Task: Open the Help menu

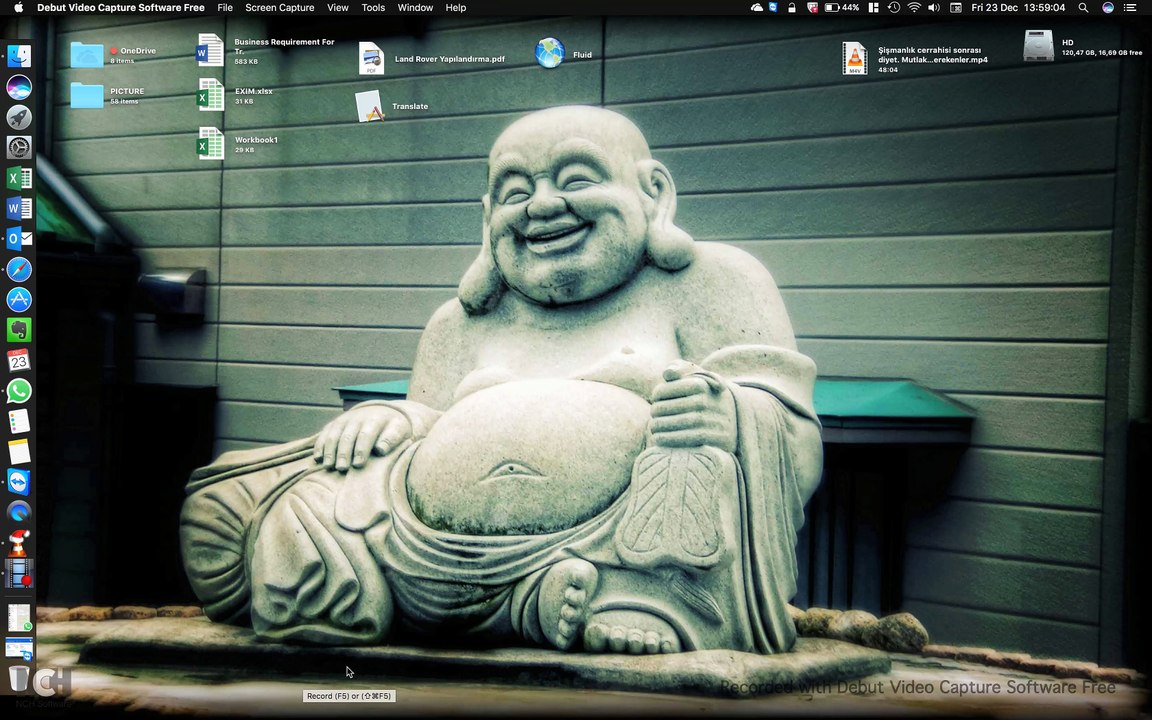Action: click(x=456, y=7)
